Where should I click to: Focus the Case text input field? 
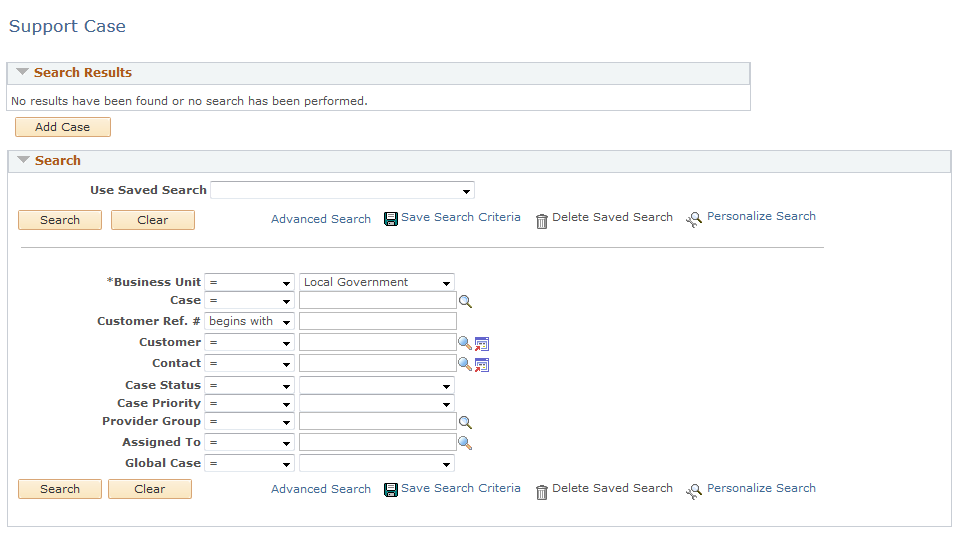(378, 300)
